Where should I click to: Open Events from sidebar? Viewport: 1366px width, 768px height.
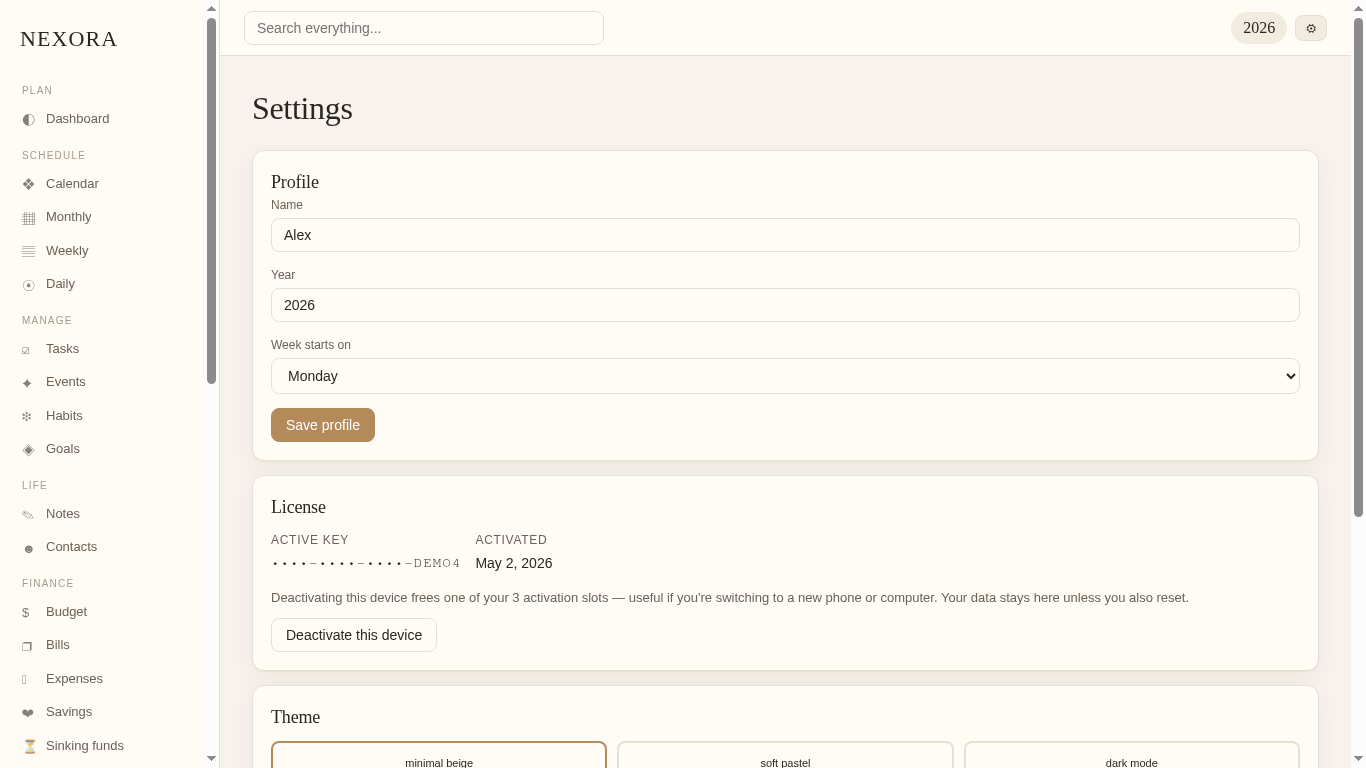click(x=102, y=382)
